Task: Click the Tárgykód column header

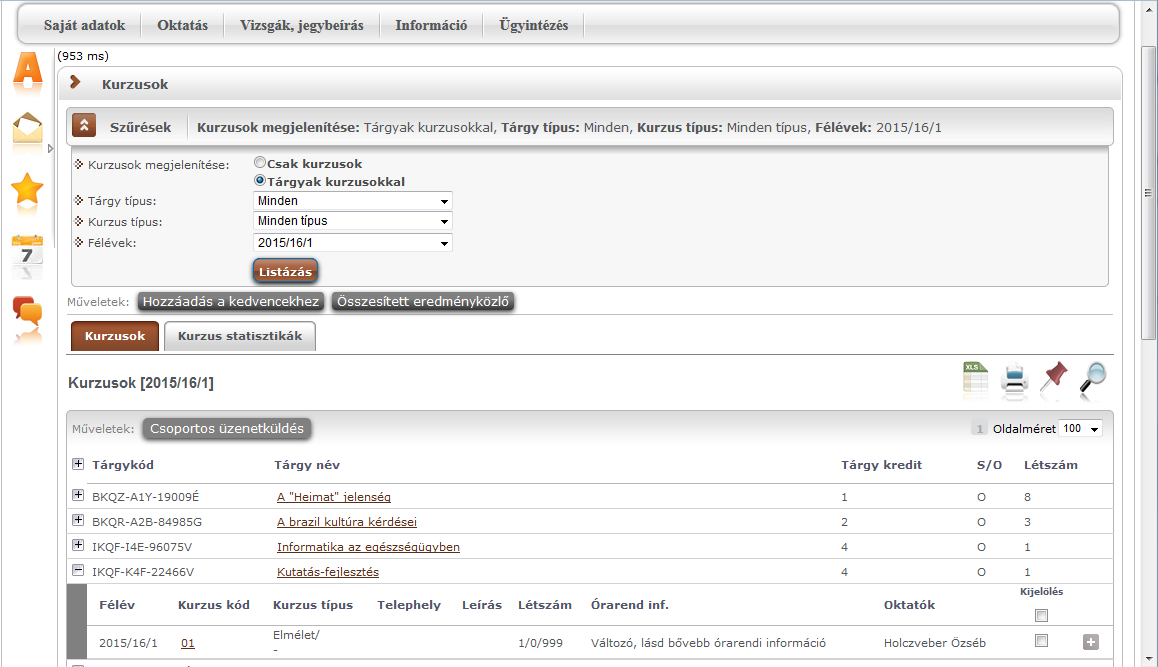Action: pyautogui.click(x=123, y=465)
